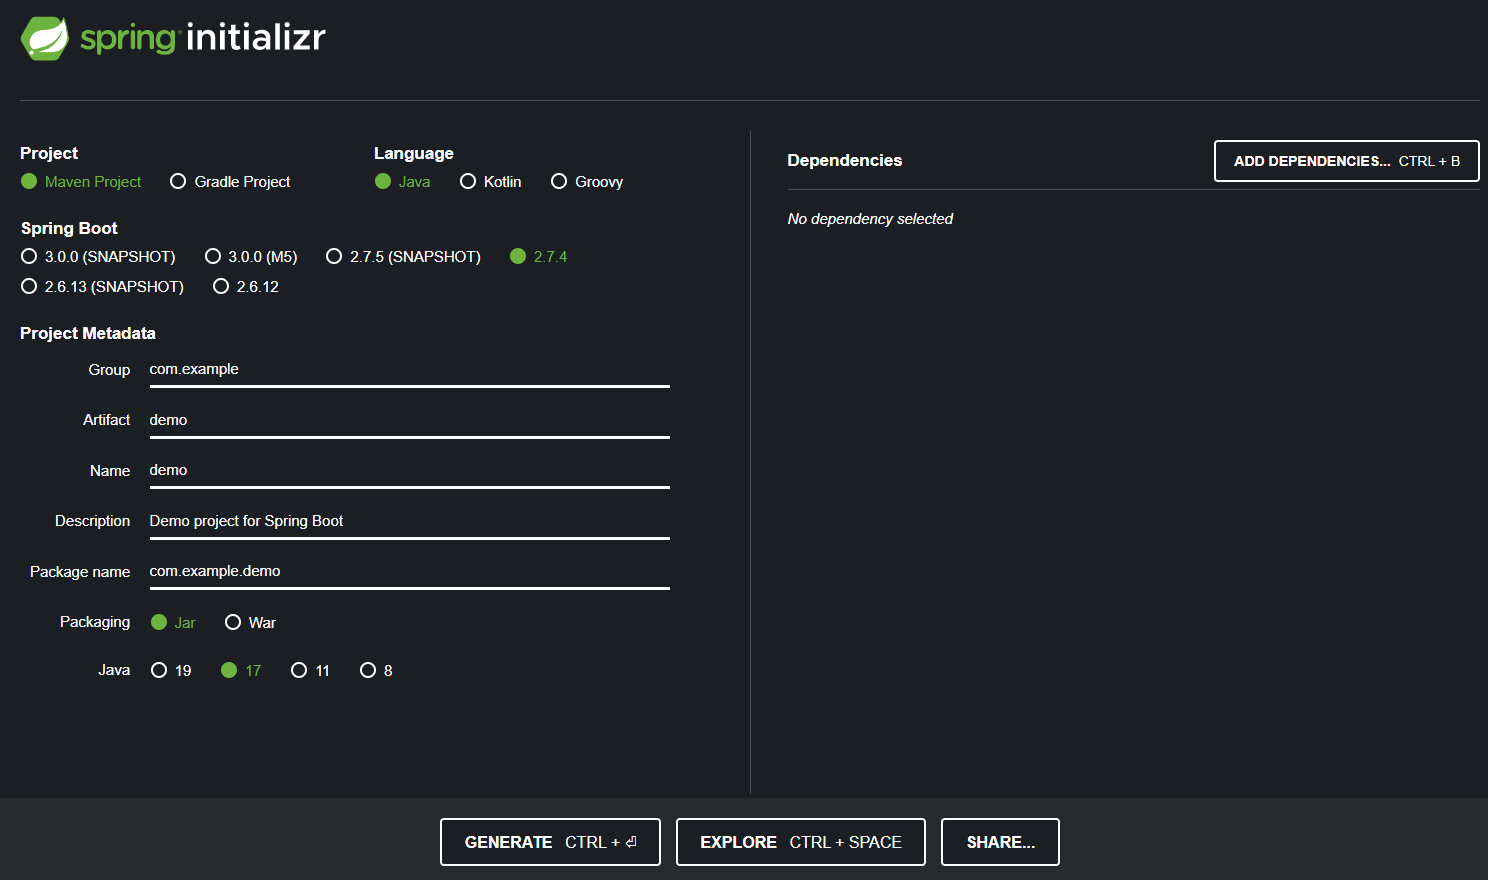This screenshot has width=1488, height=880.
Task: Explore the project using EXPLORE button
Action: (801, 842)
